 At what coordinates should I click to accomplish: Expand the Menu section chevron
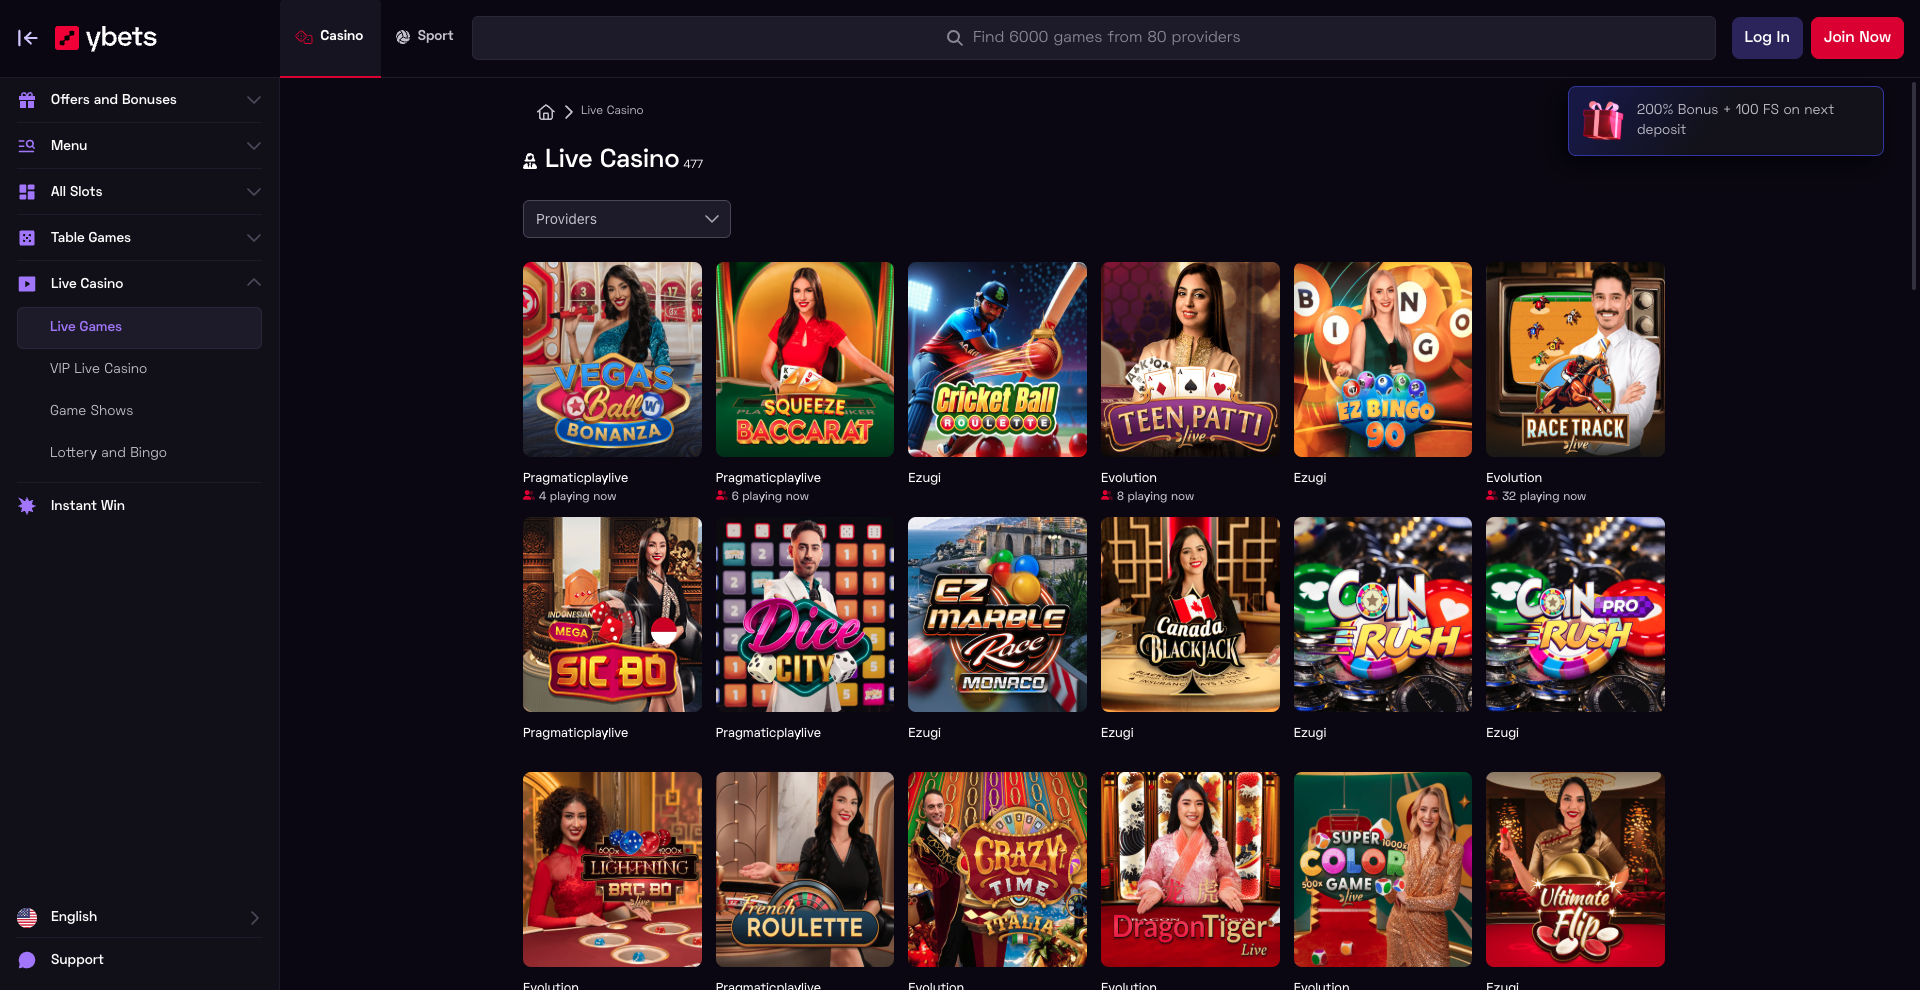254,146
